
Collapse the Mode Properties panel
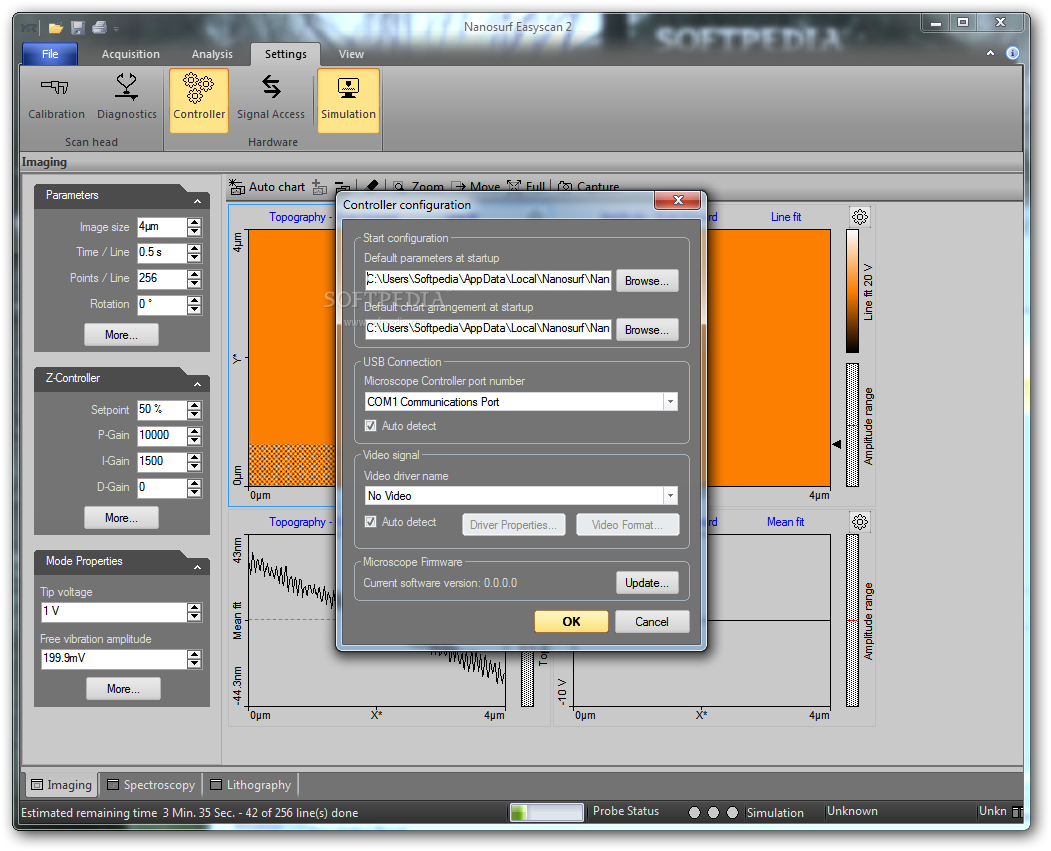pos(197,567)
